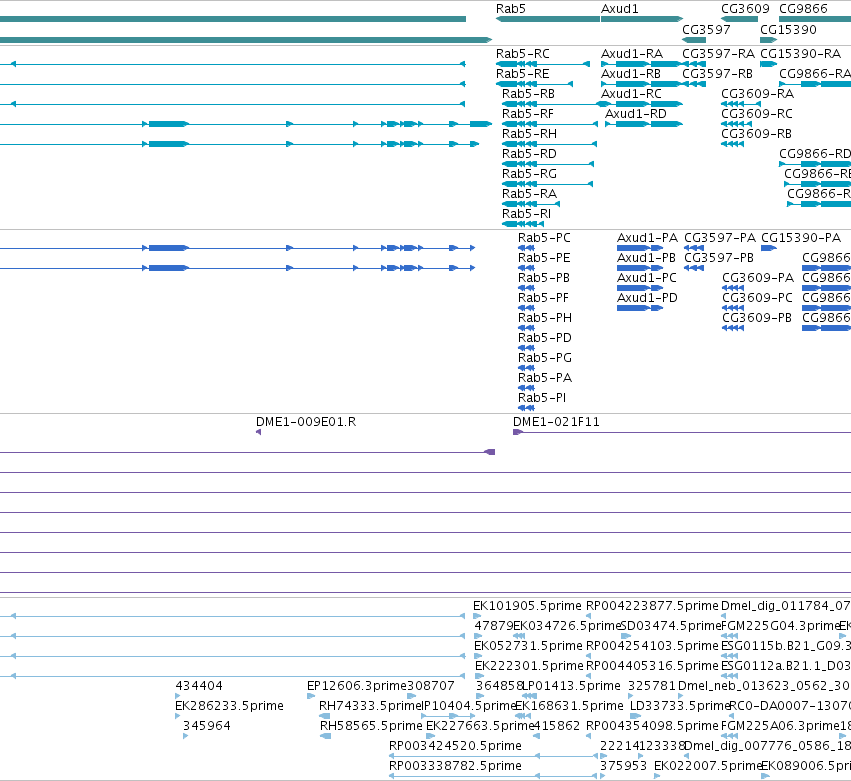851x781 pixels.
Task: Click transcript CG3609-RC
Action: [757, 114]
